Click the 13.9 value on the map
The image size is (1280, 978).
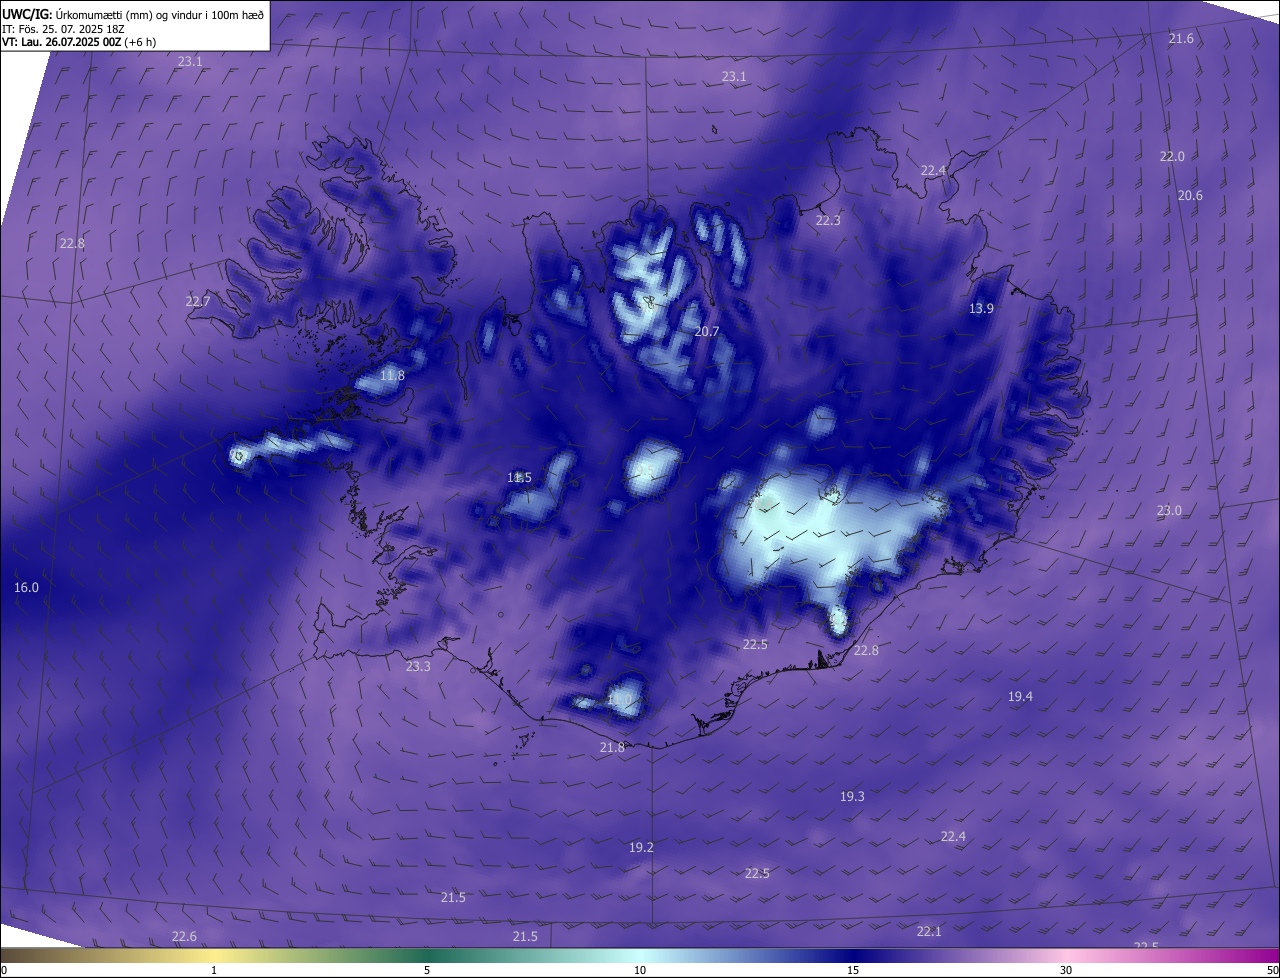pyautogui.click(x=981, y=308)
